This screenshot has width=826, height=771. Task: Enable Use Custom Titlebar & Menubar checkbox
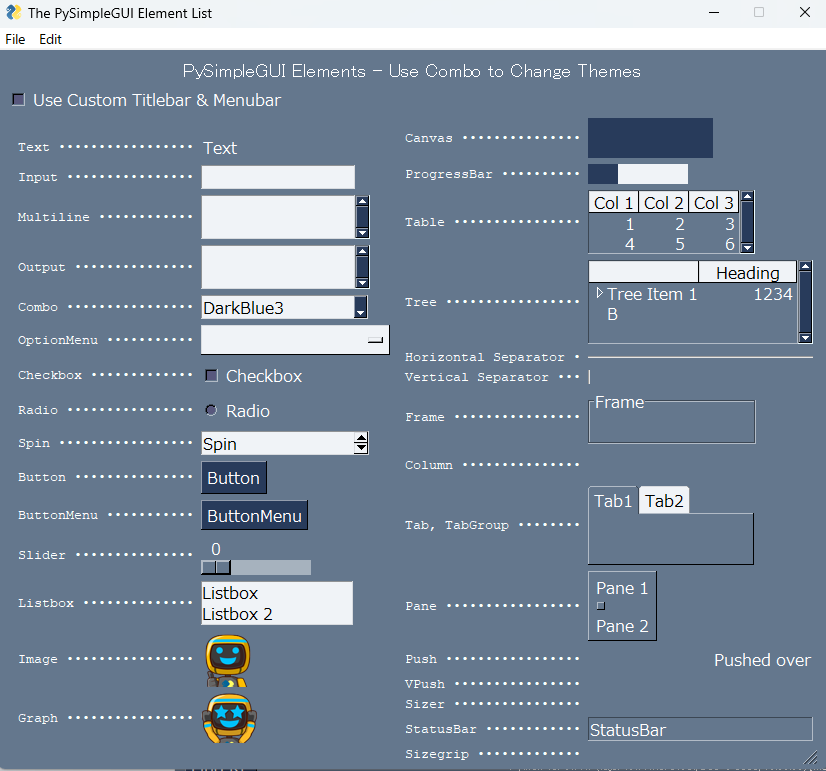point(18,100)
